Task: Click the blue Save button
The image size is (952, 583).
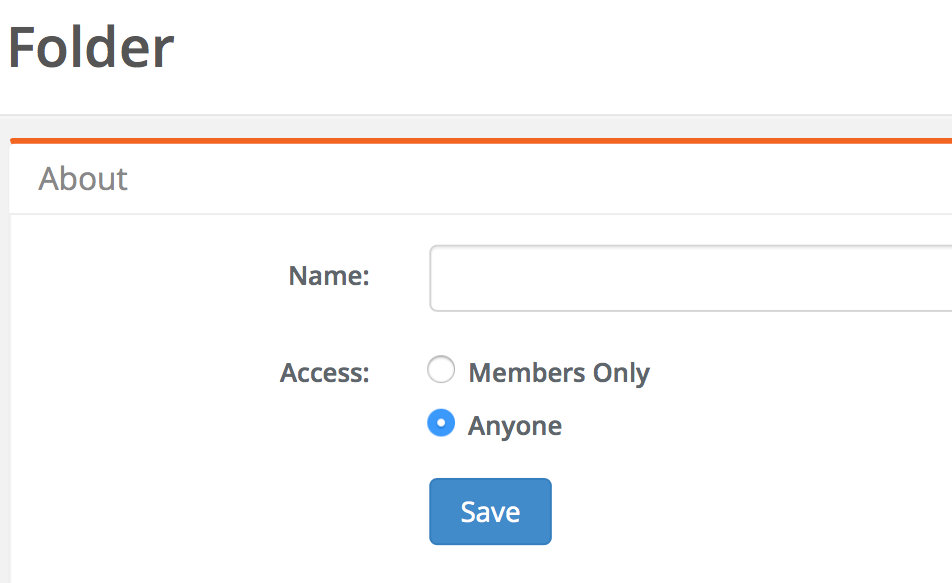Action: (490, 512)
